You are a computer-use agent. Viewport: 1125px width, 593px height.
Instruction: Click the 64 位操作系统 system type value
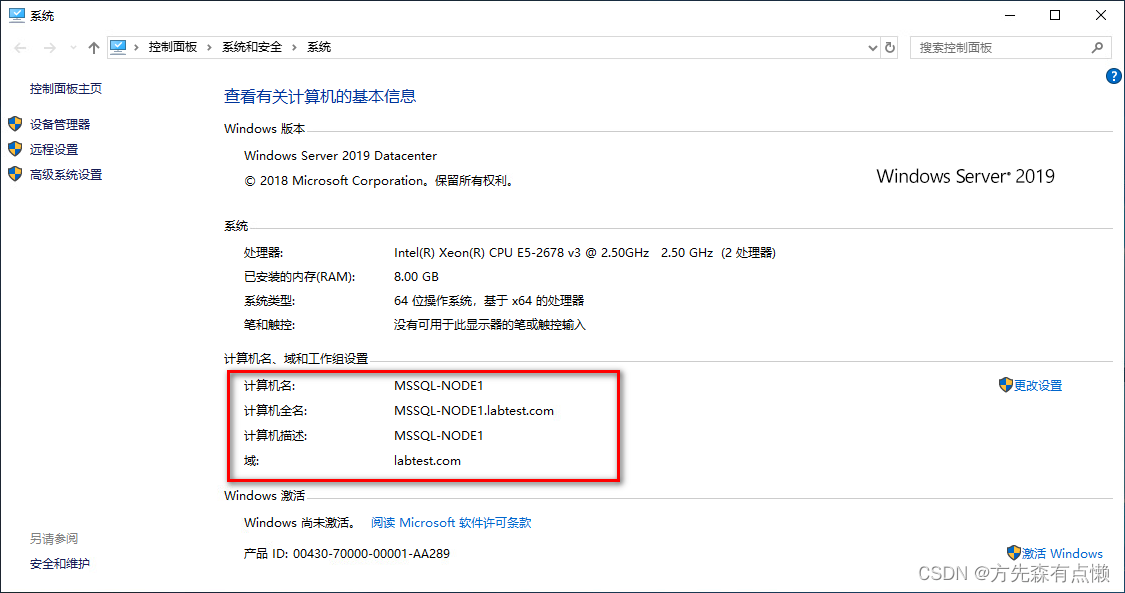(x=489, y=300)
